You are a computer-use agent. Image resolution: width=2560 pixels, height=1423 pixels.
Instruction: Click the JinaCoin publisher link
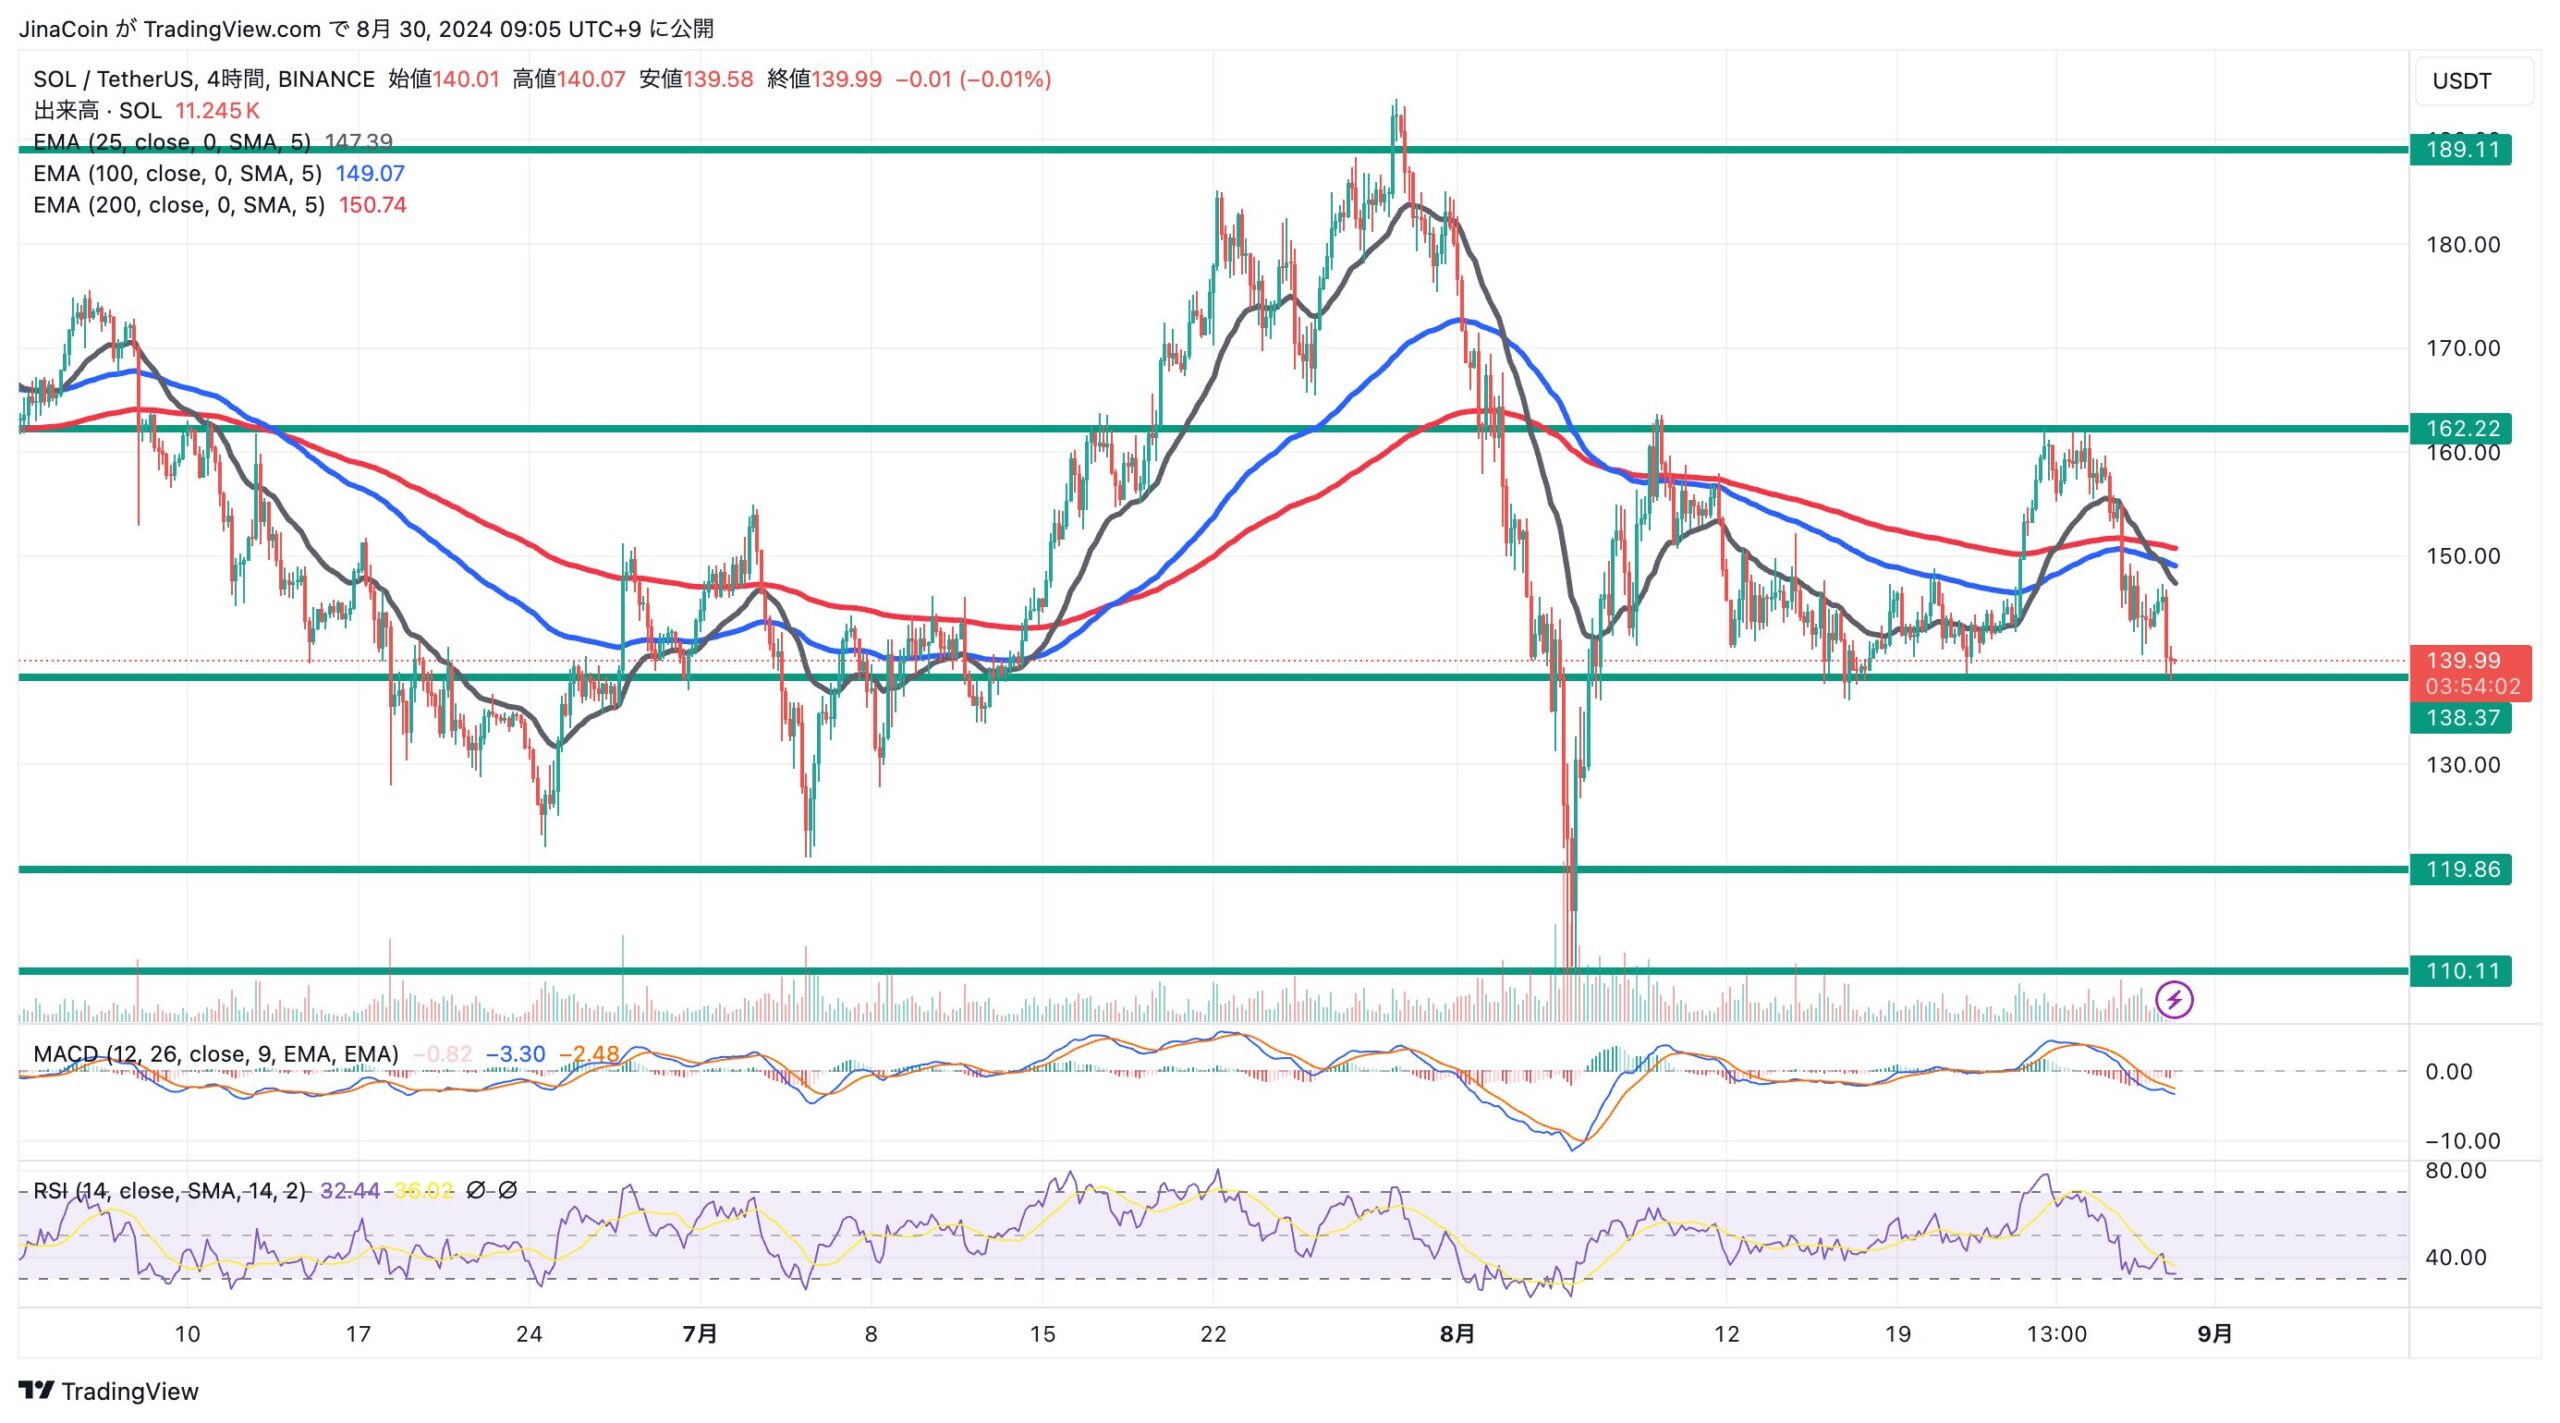pos(62,29)
